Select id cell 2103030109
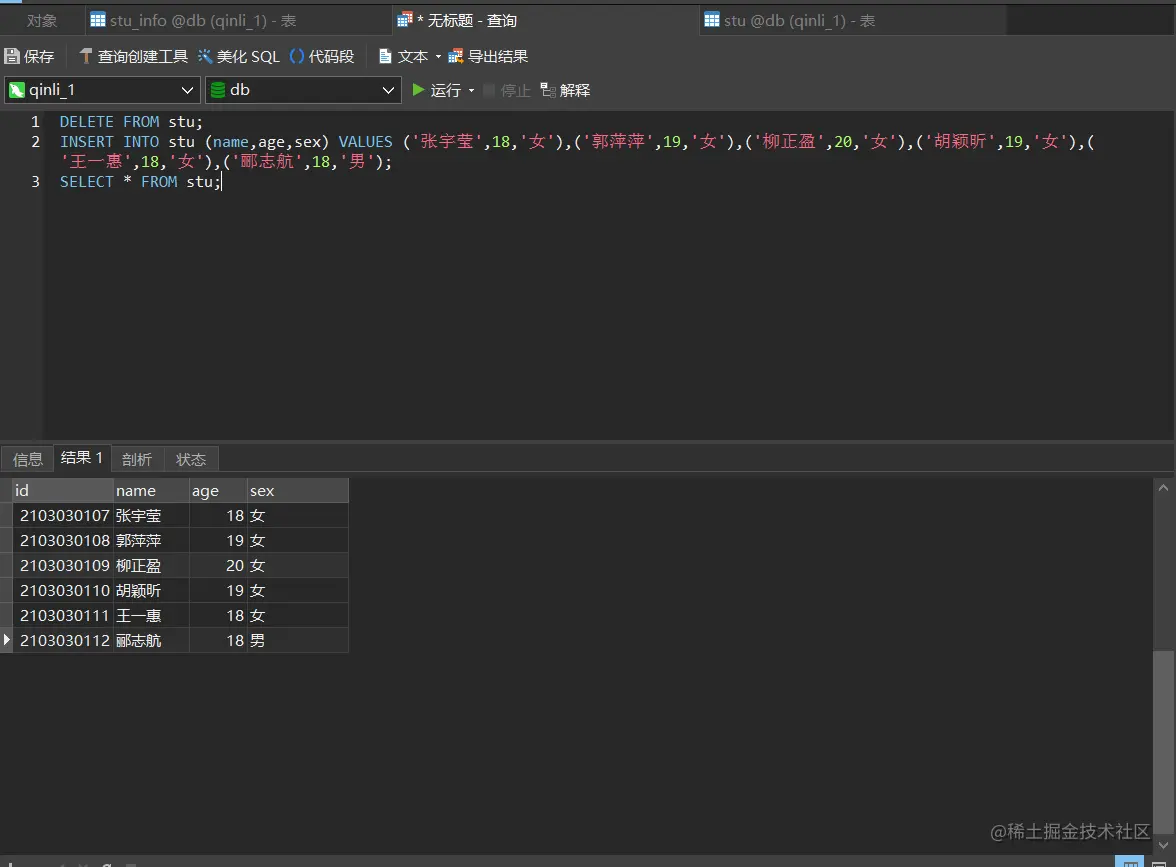The height and width of the screenshot is (867, 1176). pyautogui.click(x=64, y=566)
